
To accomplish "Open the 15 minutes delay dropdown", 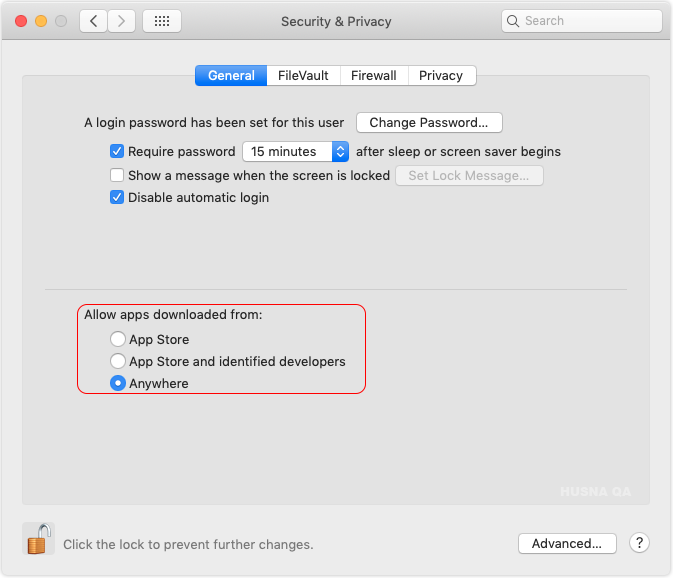I will [295, 151].
